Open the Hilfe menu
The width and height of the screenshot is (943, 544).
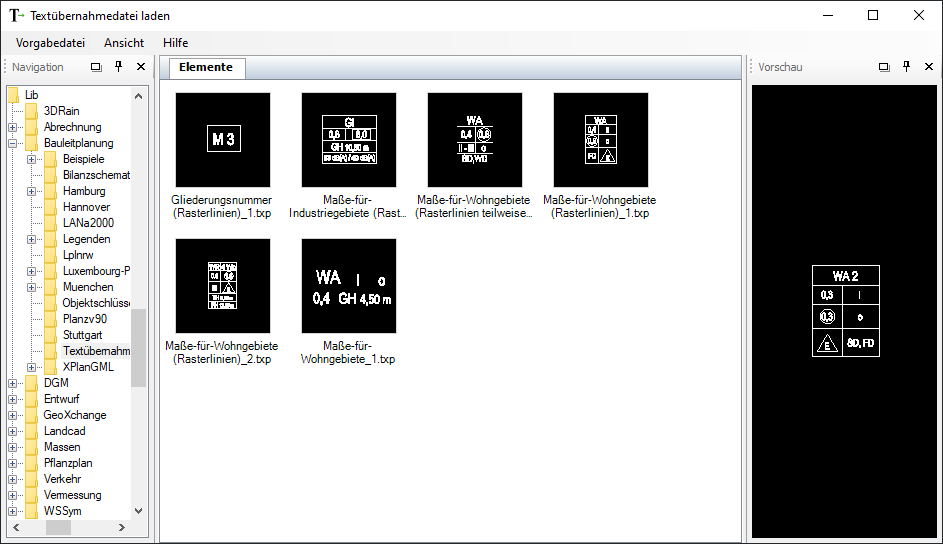pos(175,43)
